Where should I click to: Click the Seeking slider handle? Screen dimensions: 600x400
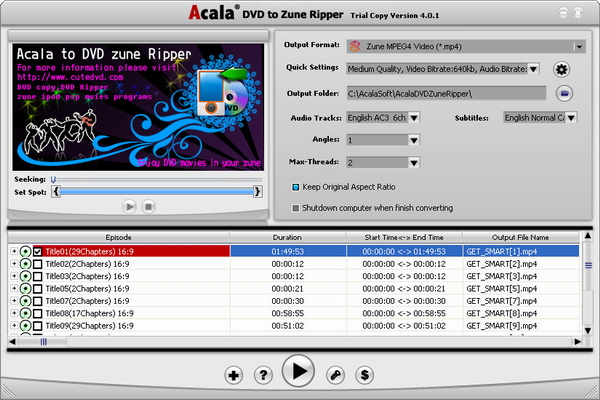click(53, 179)
